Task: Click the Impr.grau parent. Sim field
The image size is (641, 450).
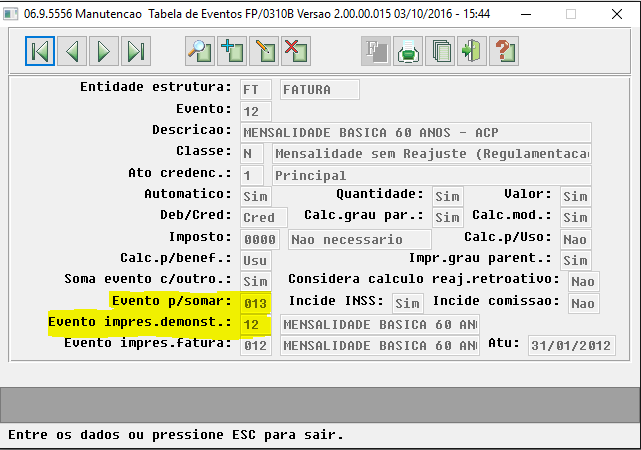Action: 576,261
